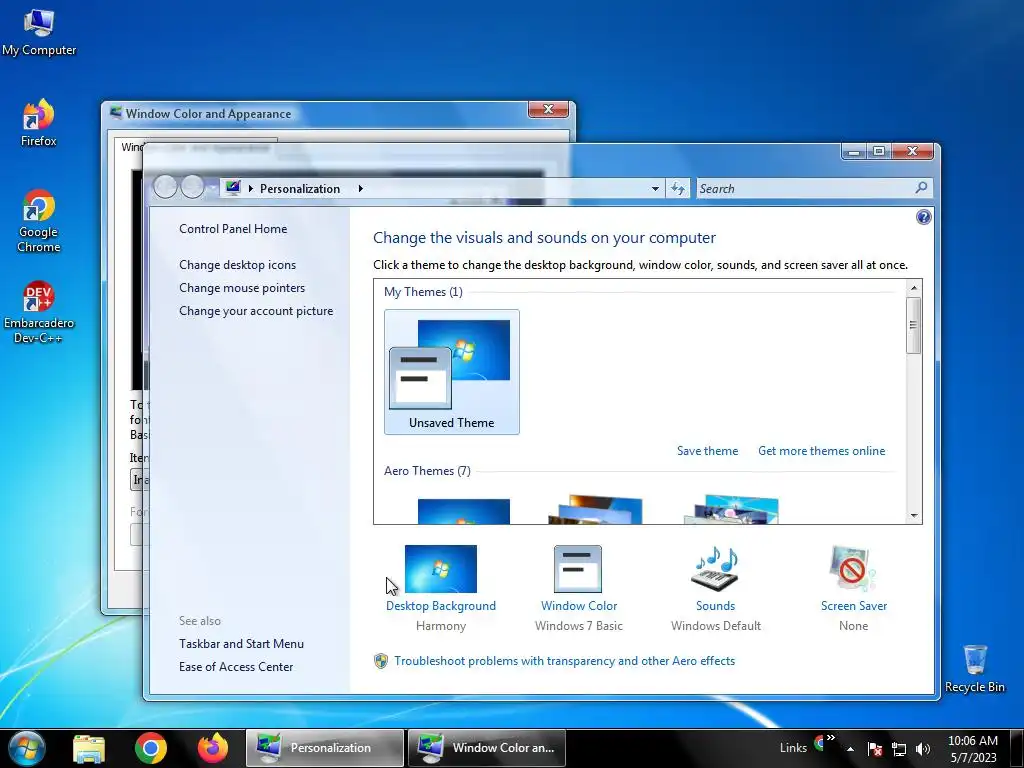Expand the address bar history dropdown

coord(655,189)
